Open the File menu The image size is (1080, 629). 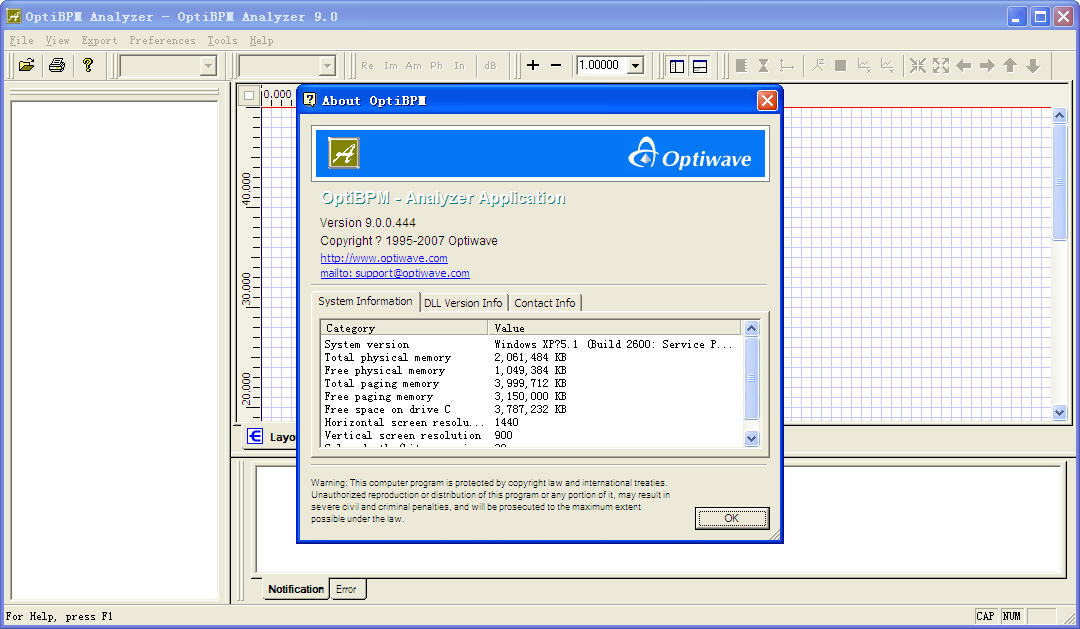(21, 41)
